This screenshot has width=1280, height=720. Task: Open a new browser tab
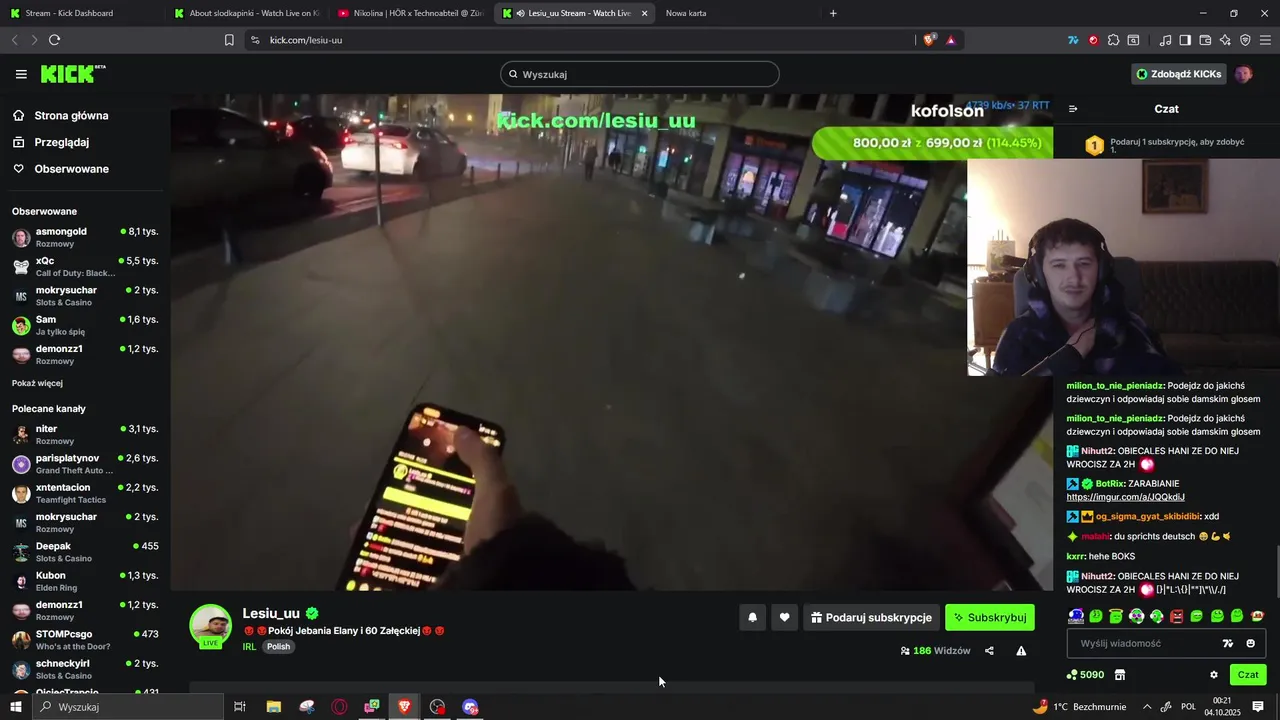click(833, 13)
